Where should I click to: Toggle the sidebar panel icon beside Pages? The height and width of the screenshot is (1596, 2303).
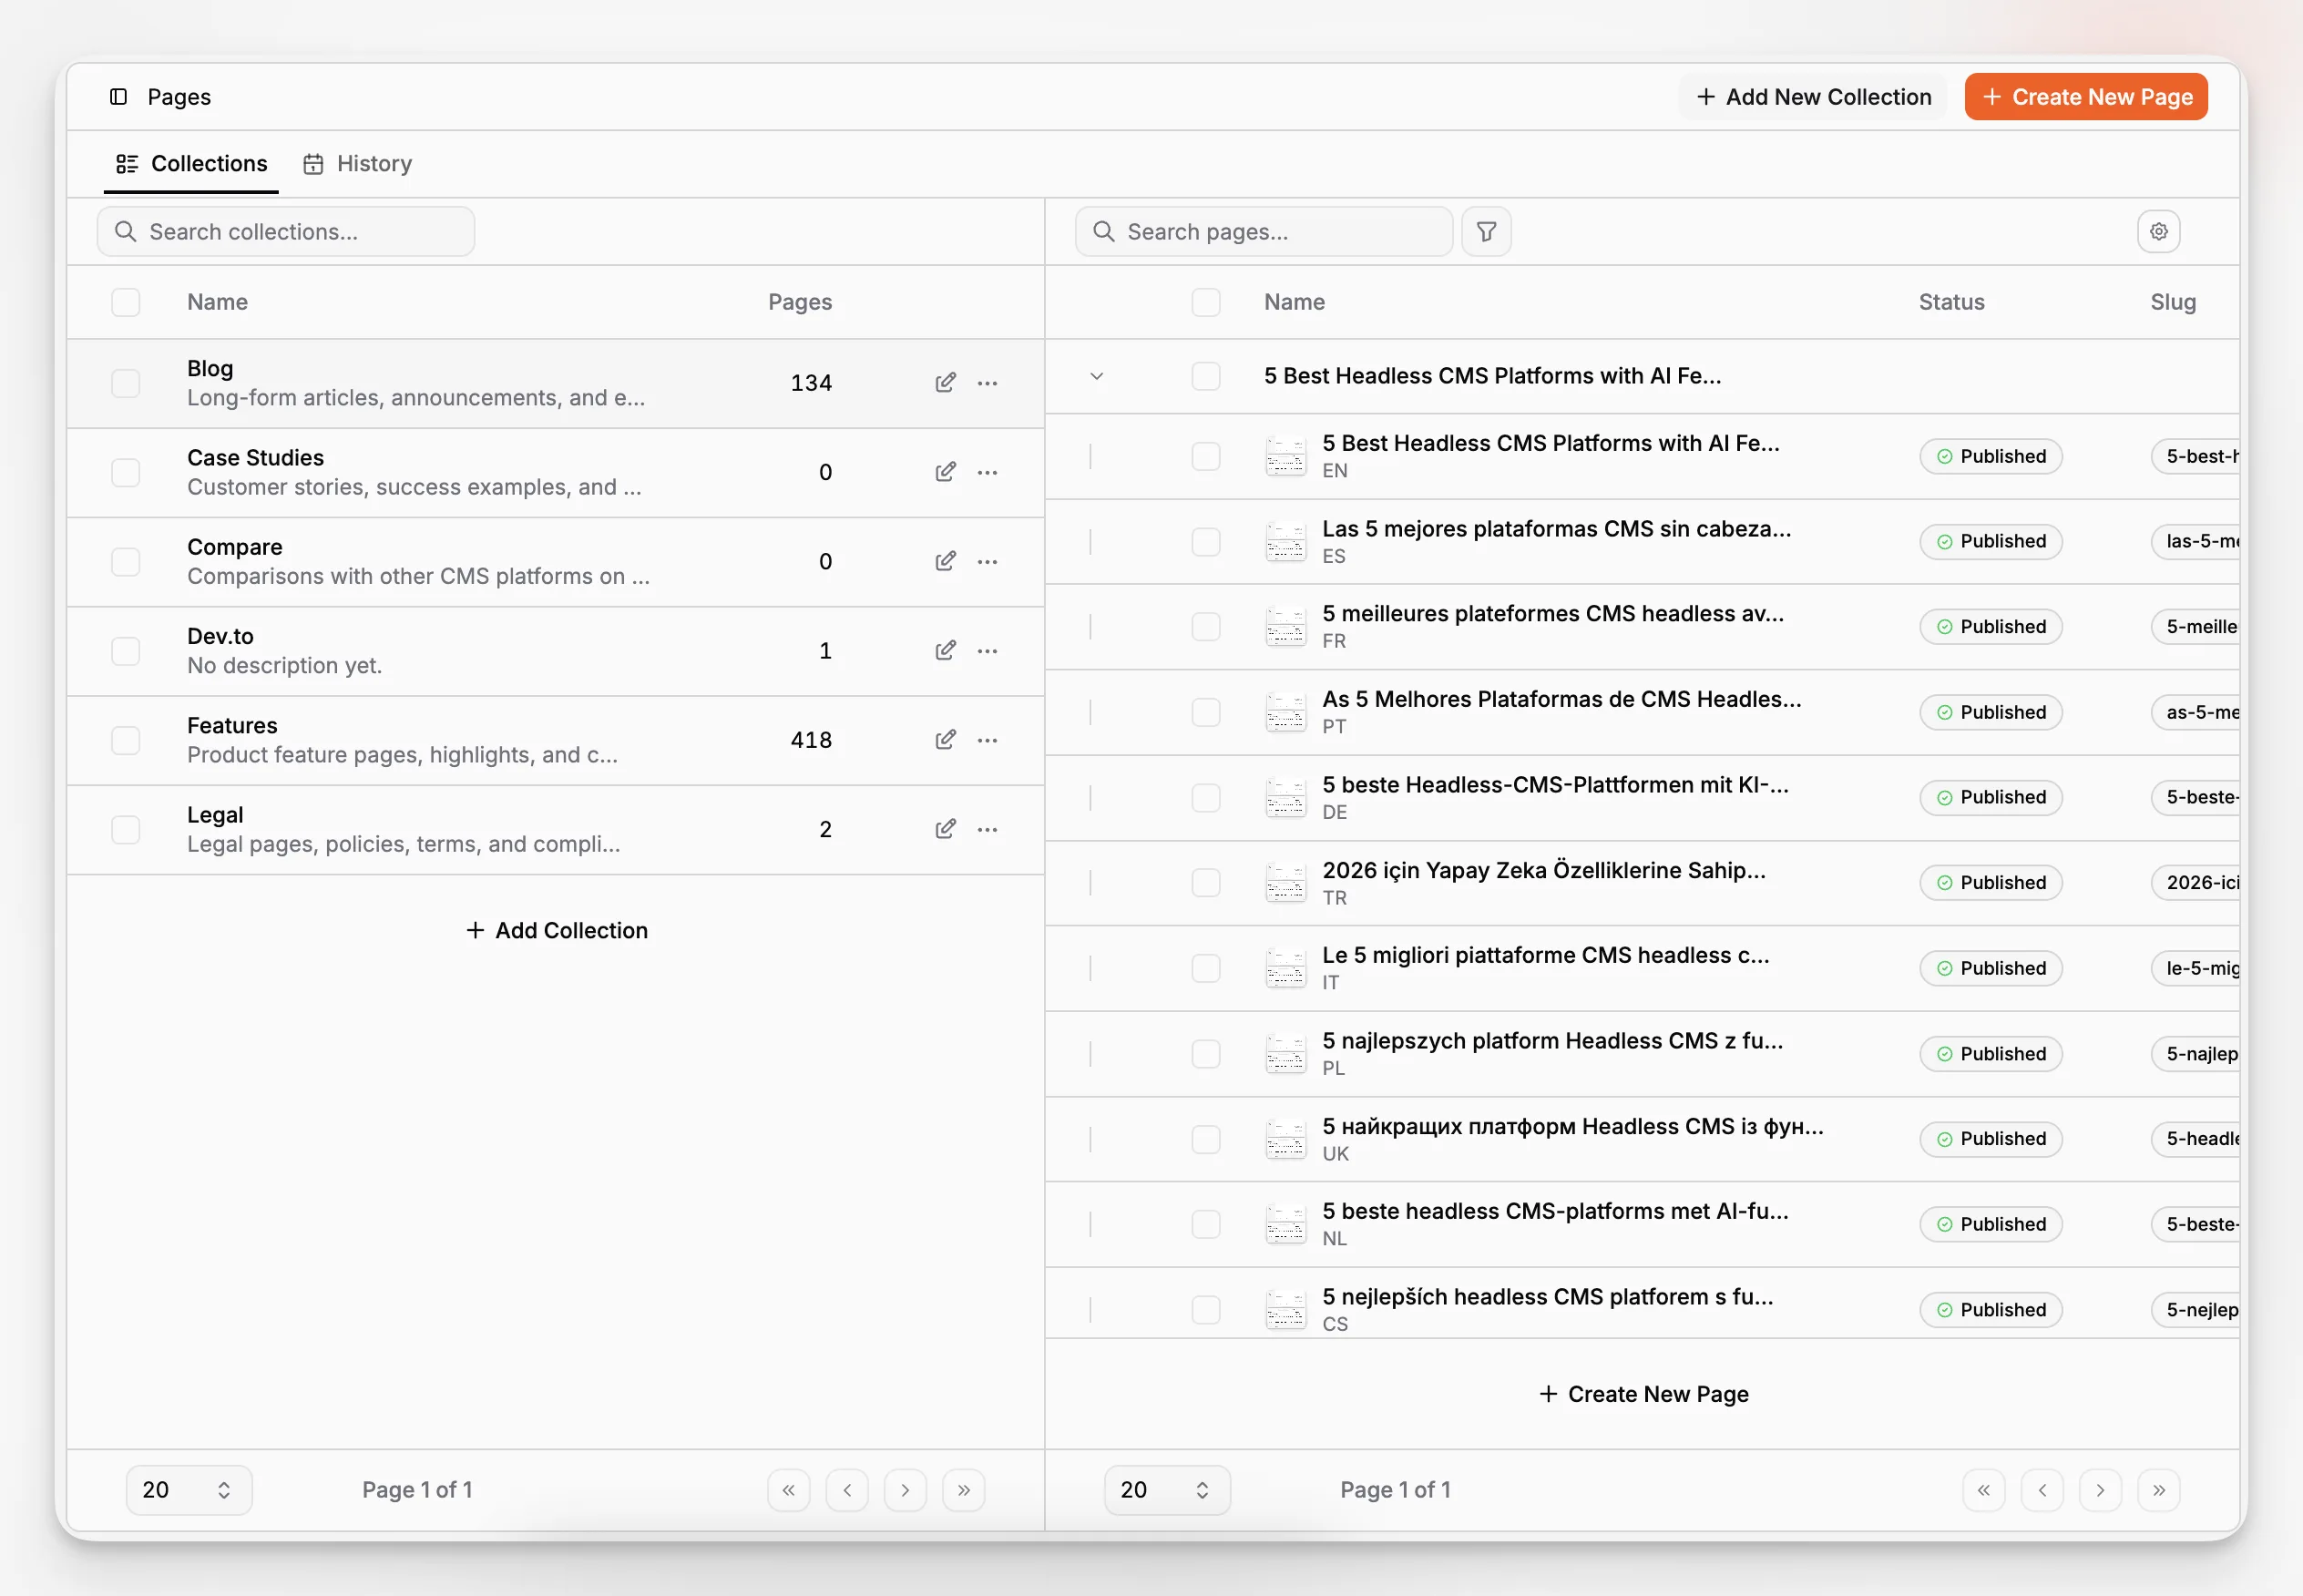[118, 97]
